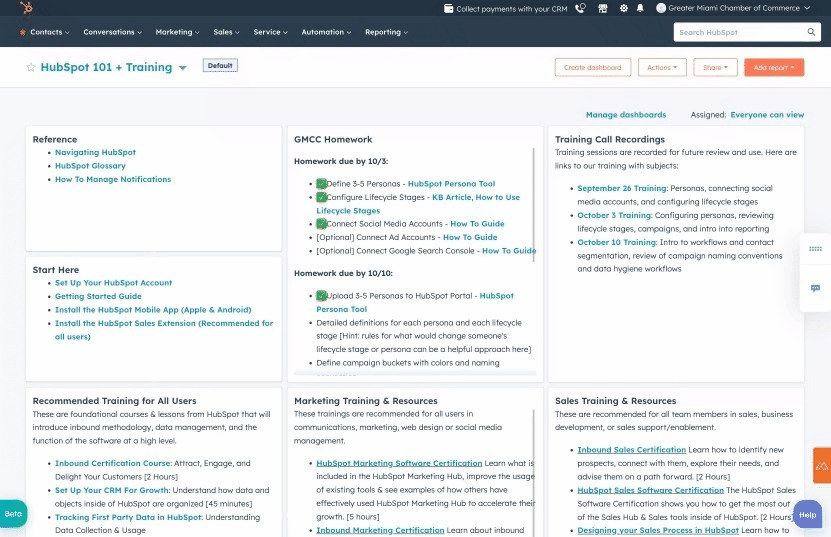Screen dimensions: 831x537
Task: Click the green check beside Upload 3-5 Personas
Action: click(321, 296)
